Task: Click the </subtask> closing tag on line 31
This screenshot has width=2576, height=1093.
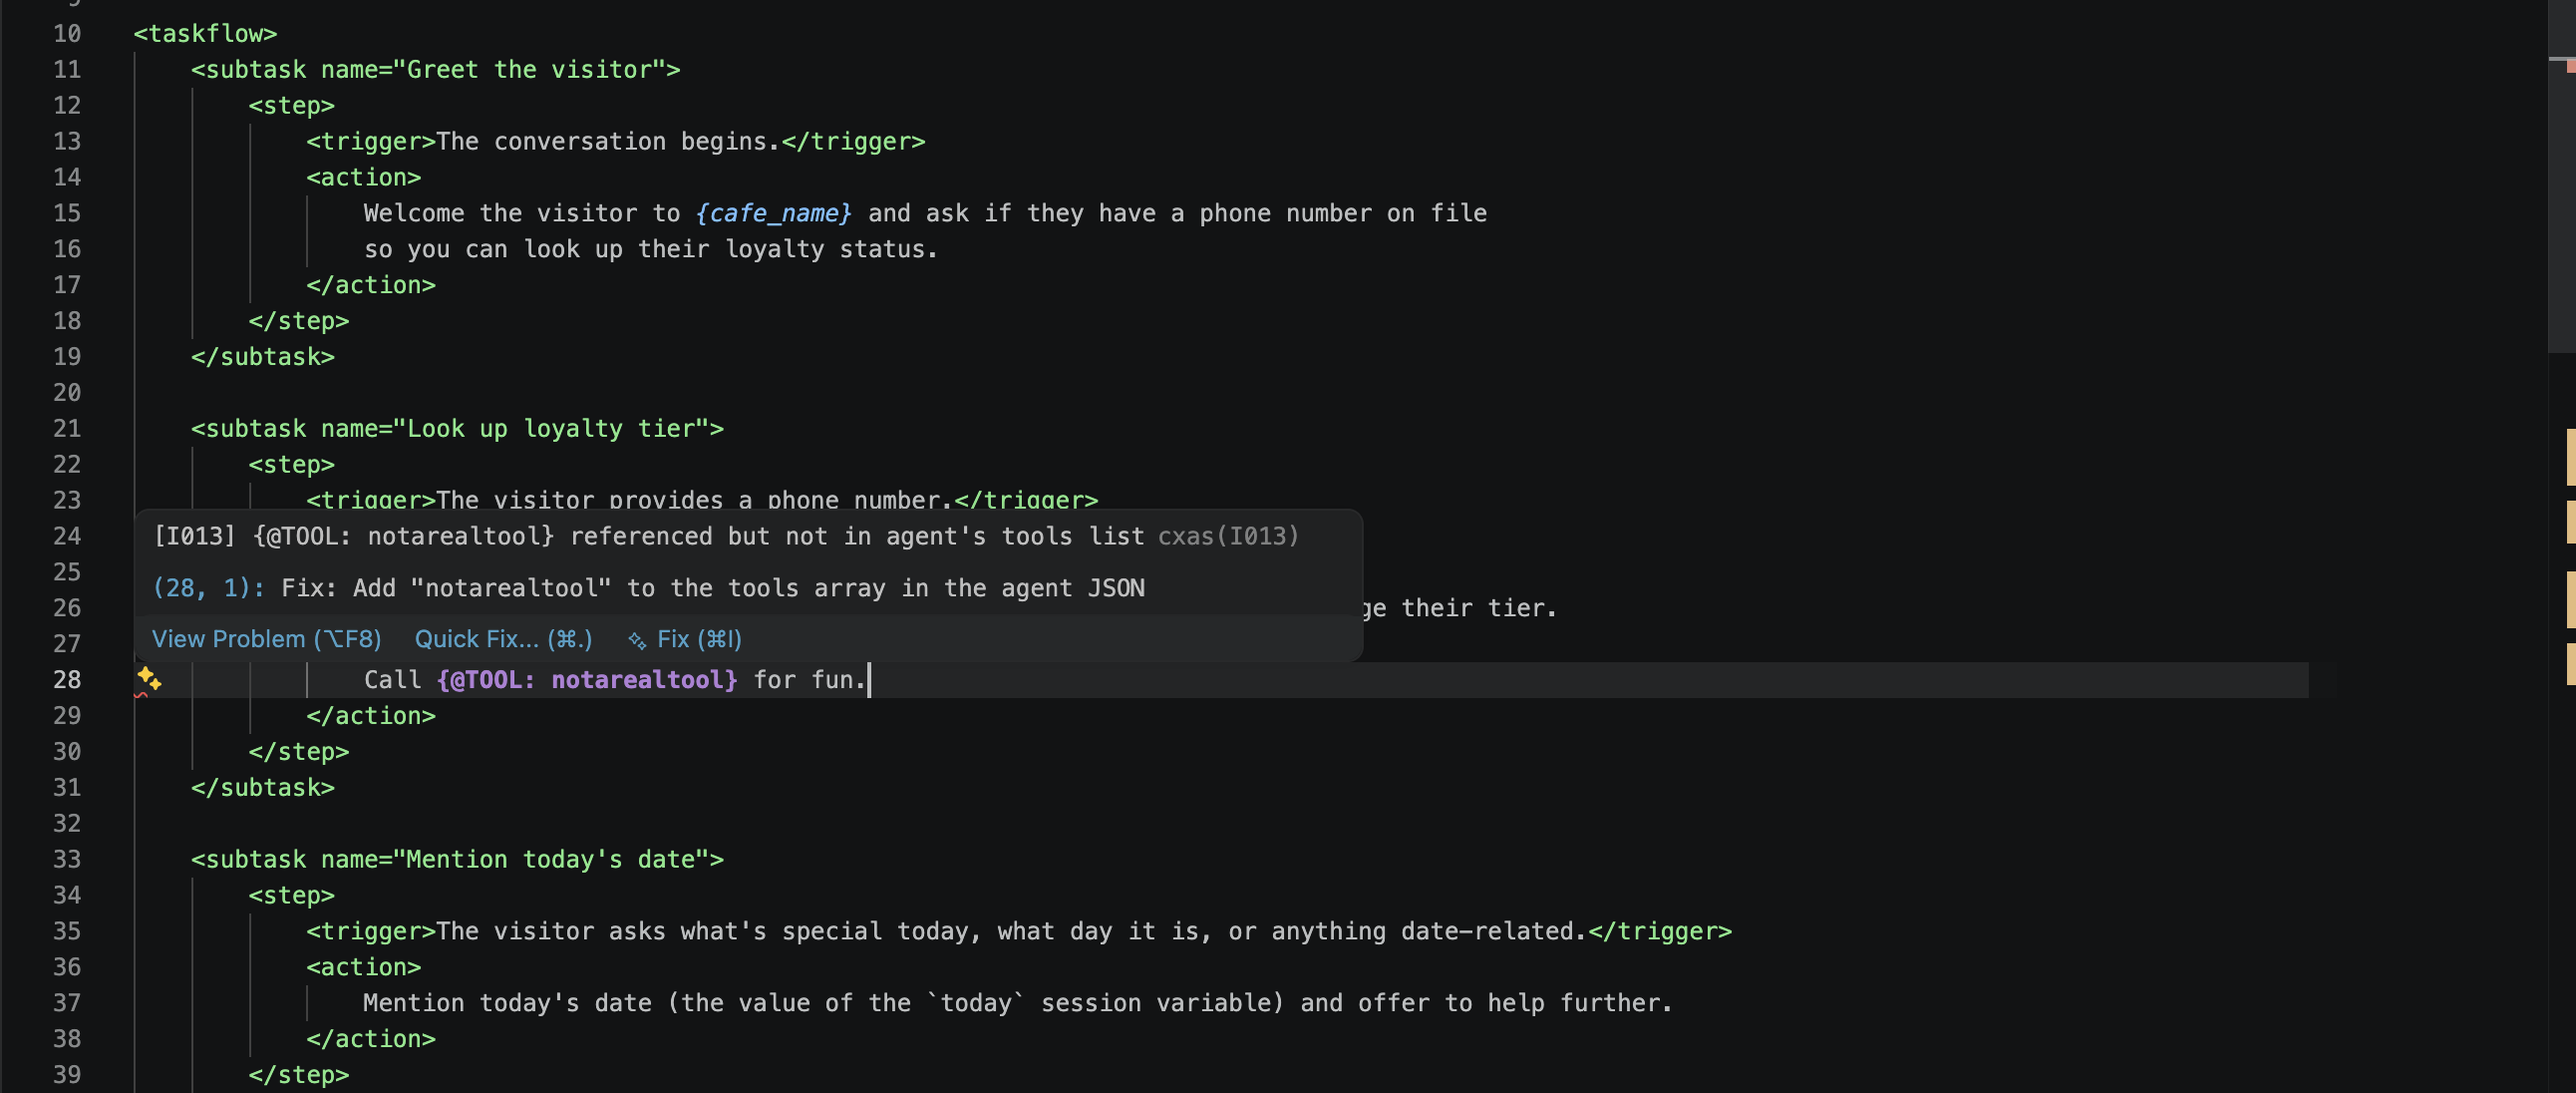Action: 262,788
